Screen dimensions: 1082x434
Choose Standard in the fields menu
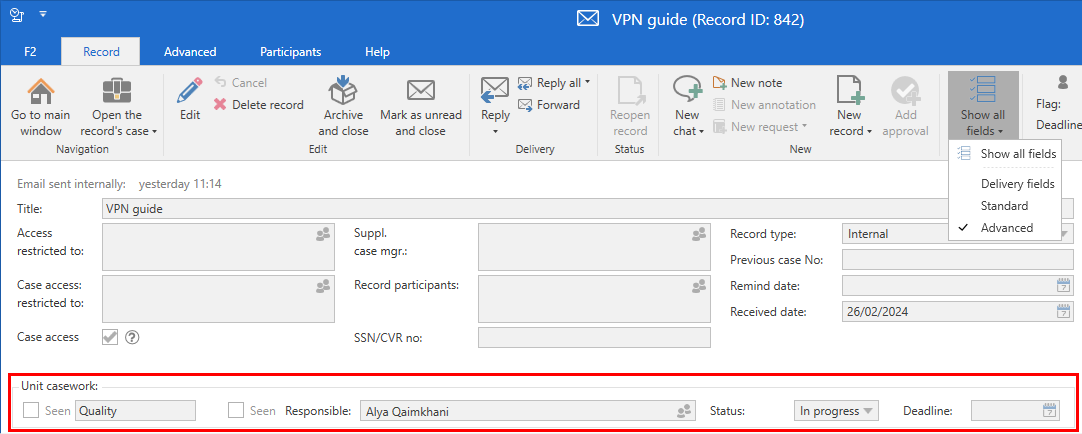[x=1004, y=206]
